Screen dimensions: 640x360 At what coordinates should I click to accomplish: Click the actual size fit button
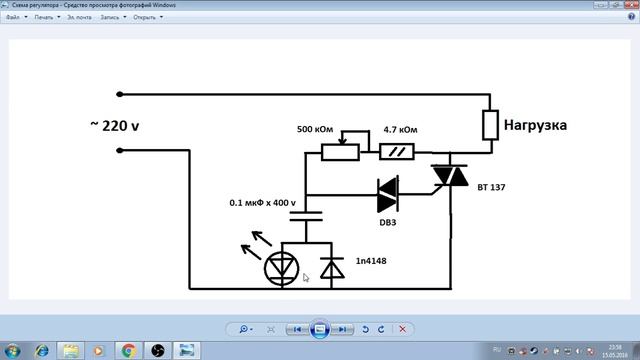tap(271, 329)
